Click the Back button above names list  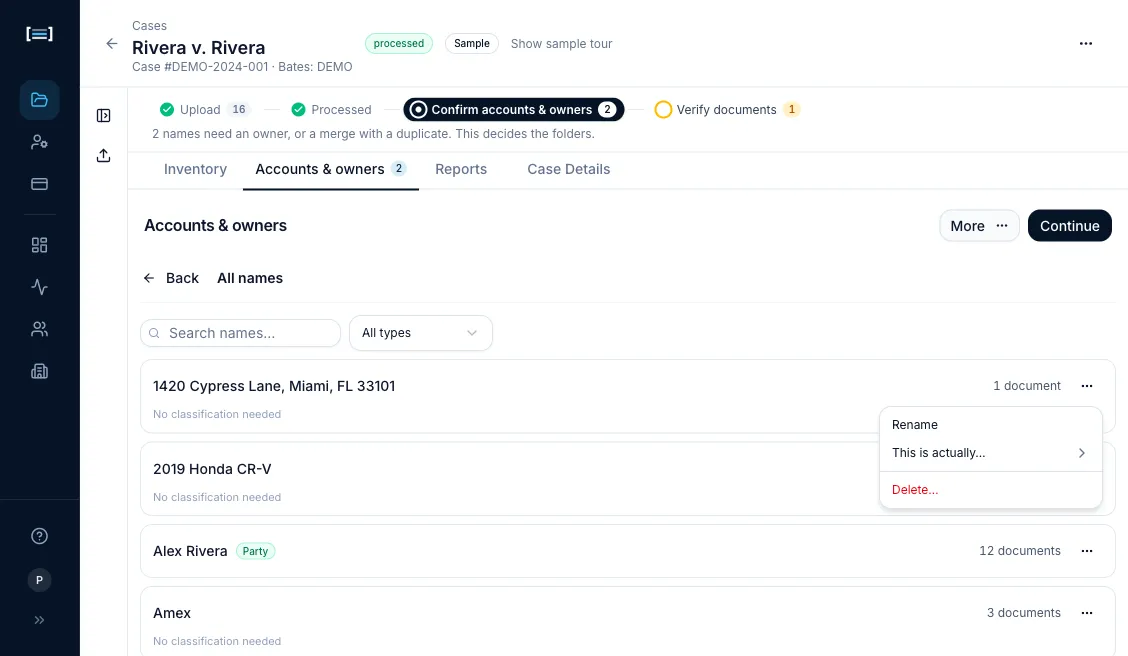tap(171, 278)
